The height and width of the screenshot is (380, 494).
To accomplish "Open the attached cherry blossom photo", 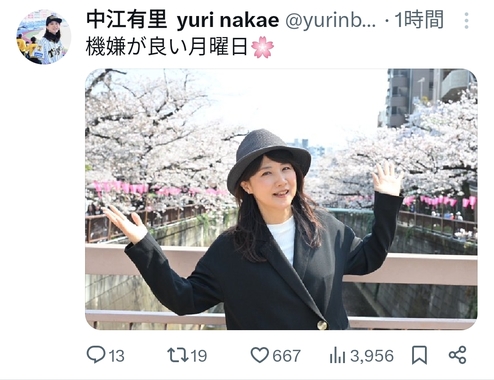I will coord(281,199).
